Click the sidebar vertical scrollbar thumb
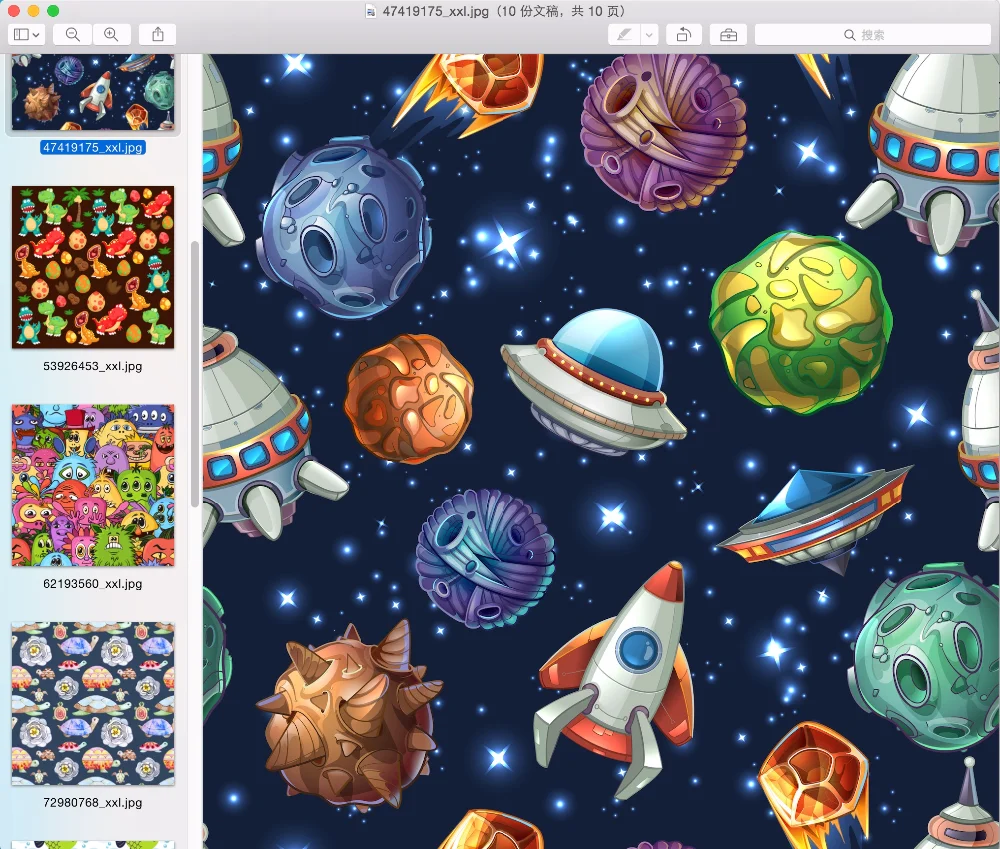The height and width of the screenshot is (849, 1000). (x=195, y=374)
